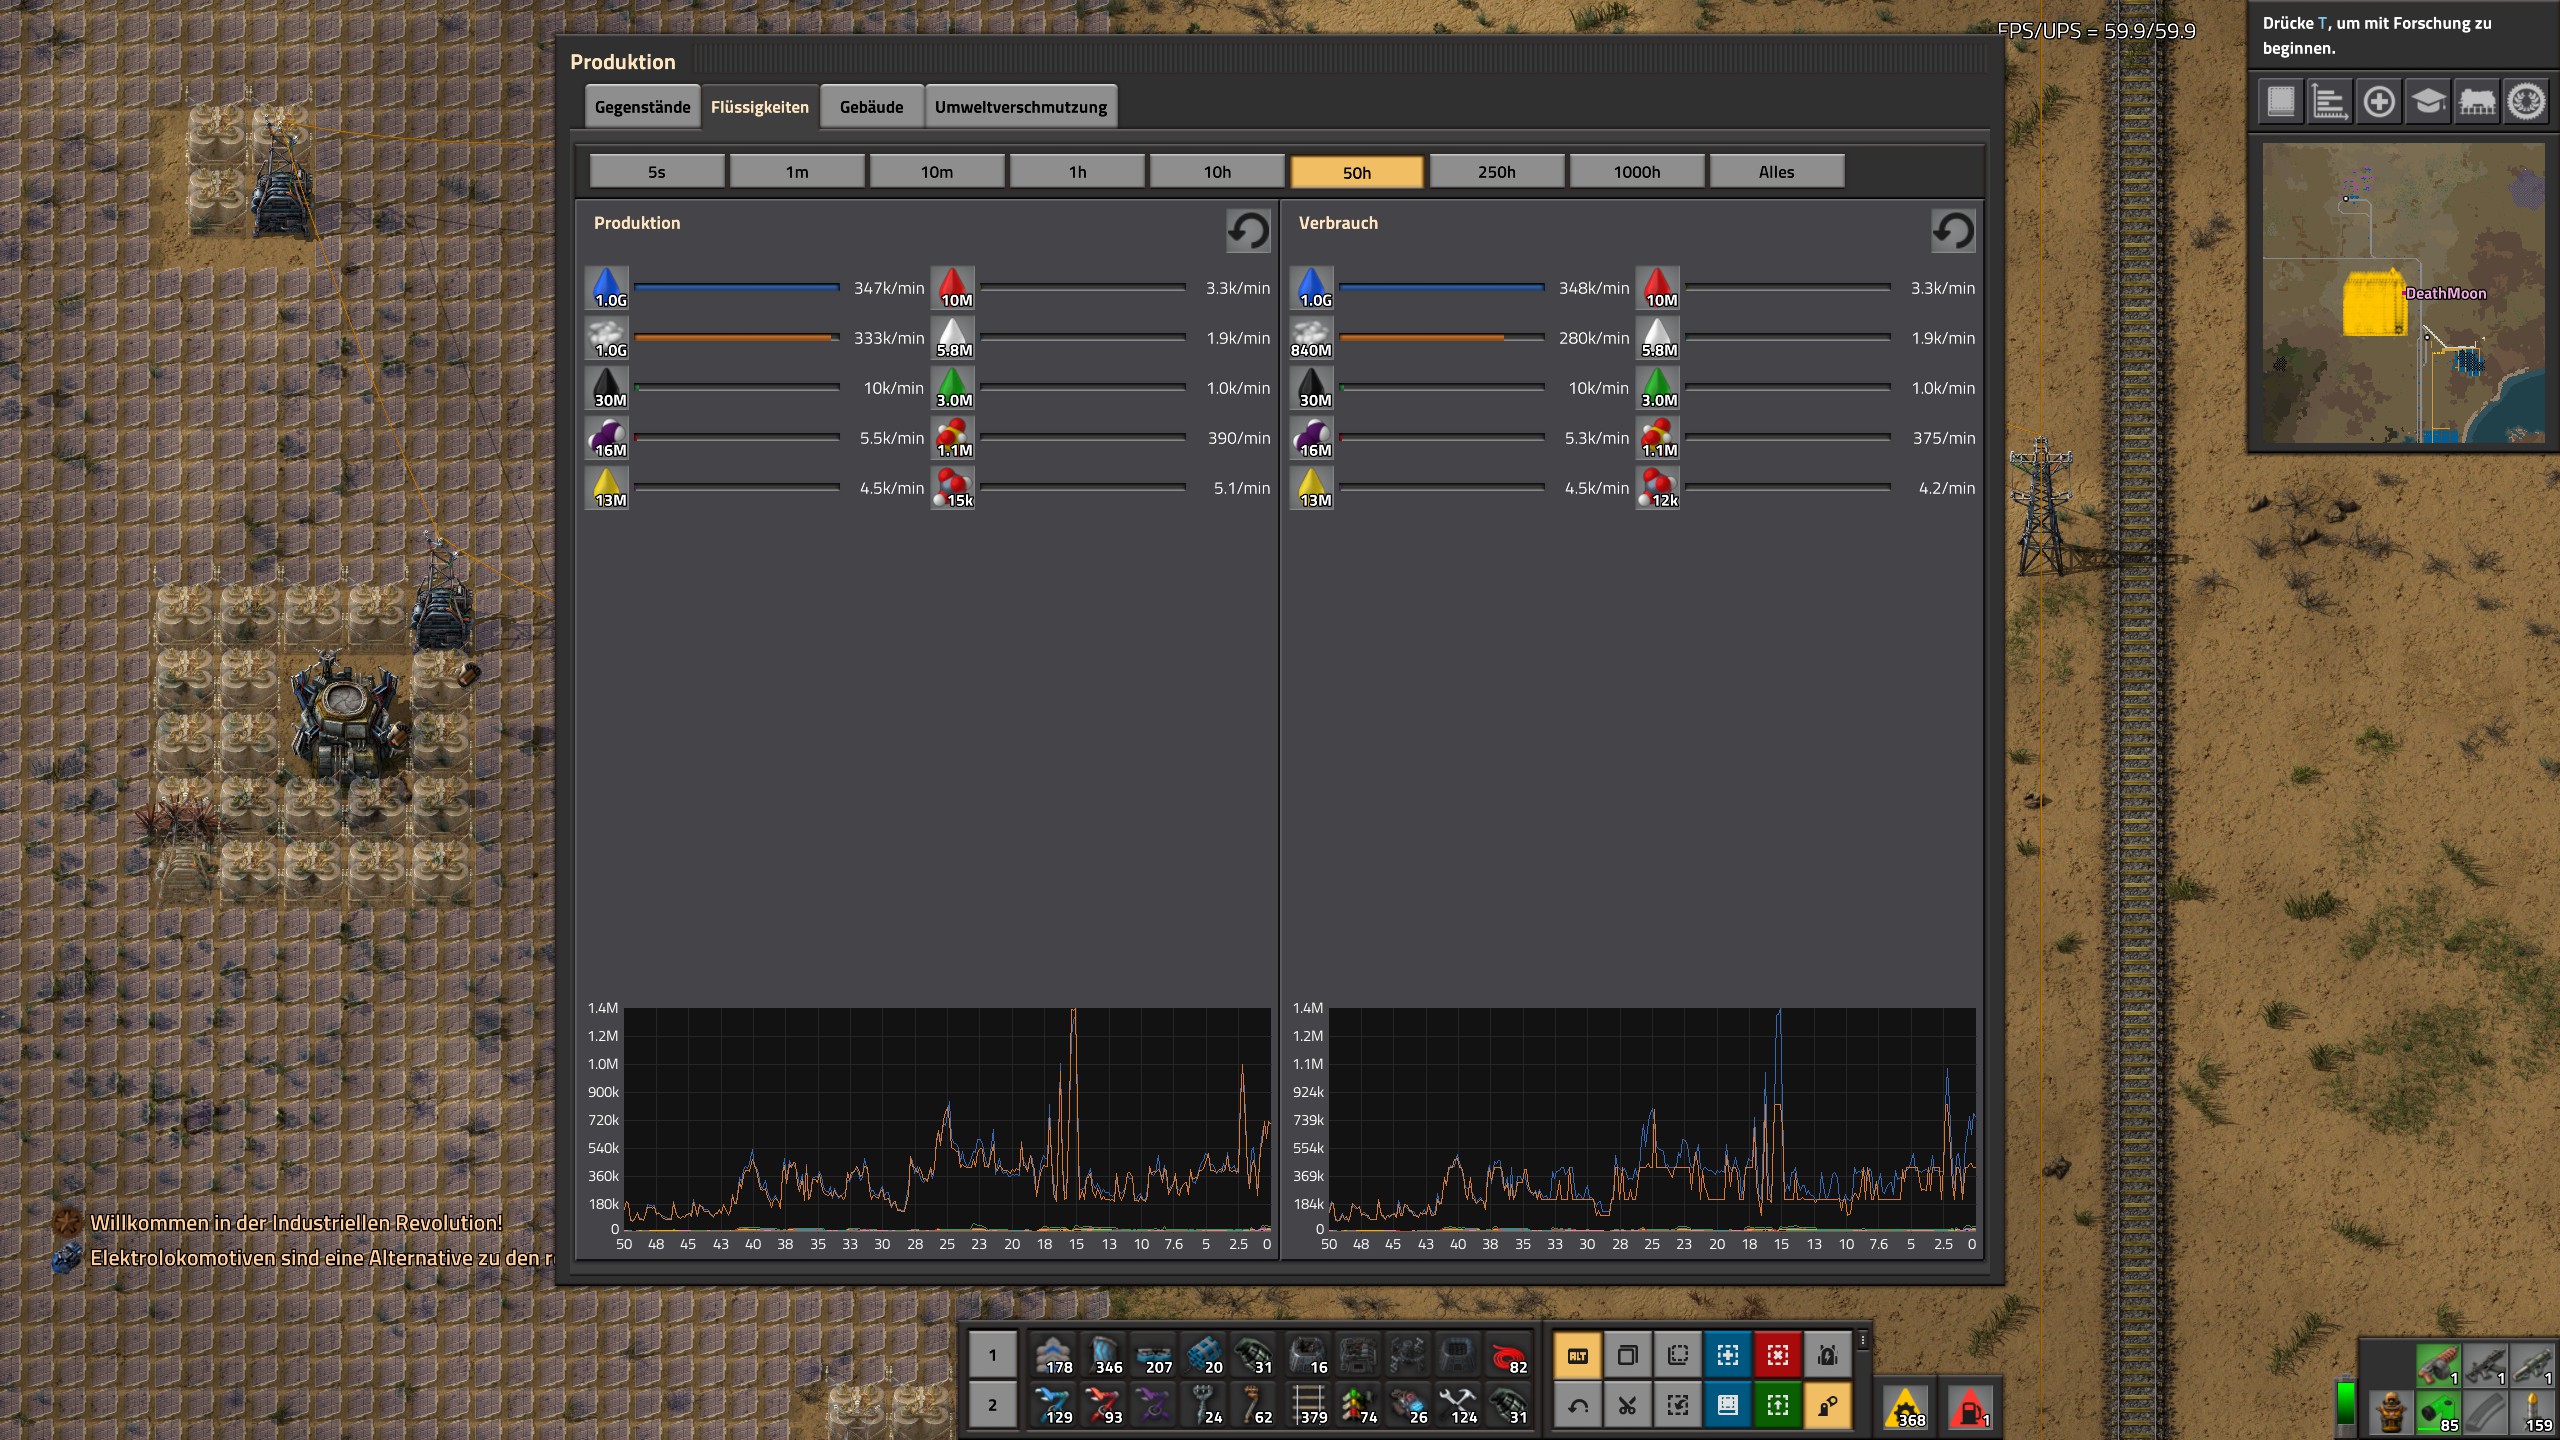
Task: Click red fluid 10M in Produktion list
Action: tap(954, 288)
